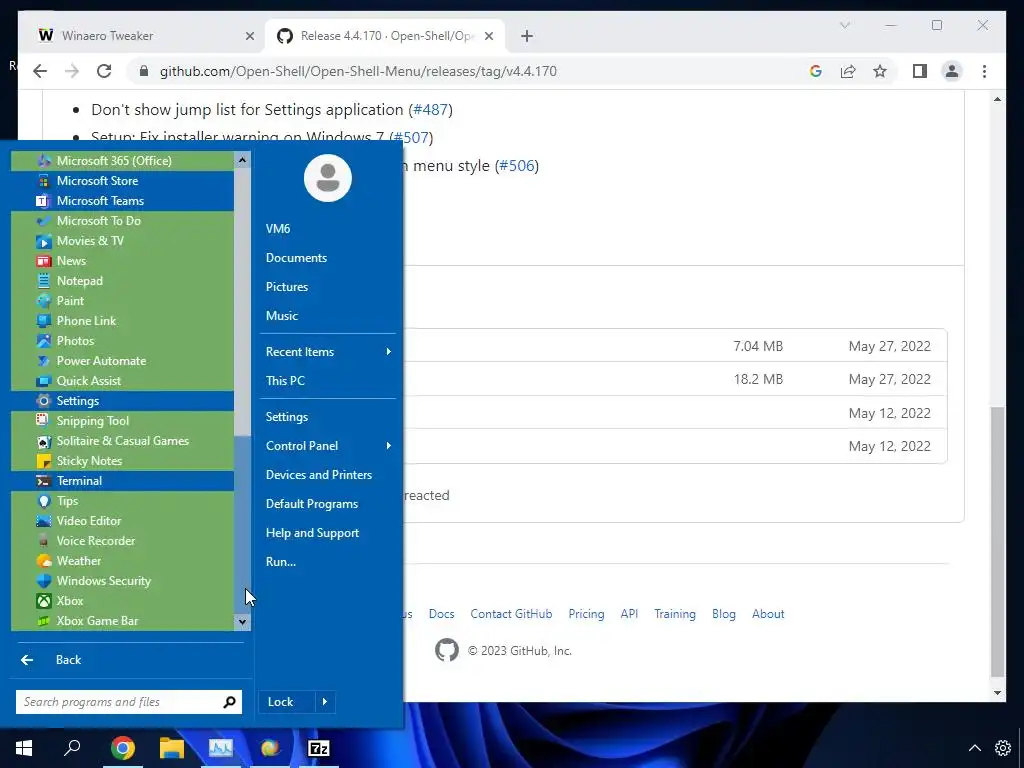Screen dimensions: 1024x768
Task: Launch Notepad from programs list
Action: coord(122,281)
